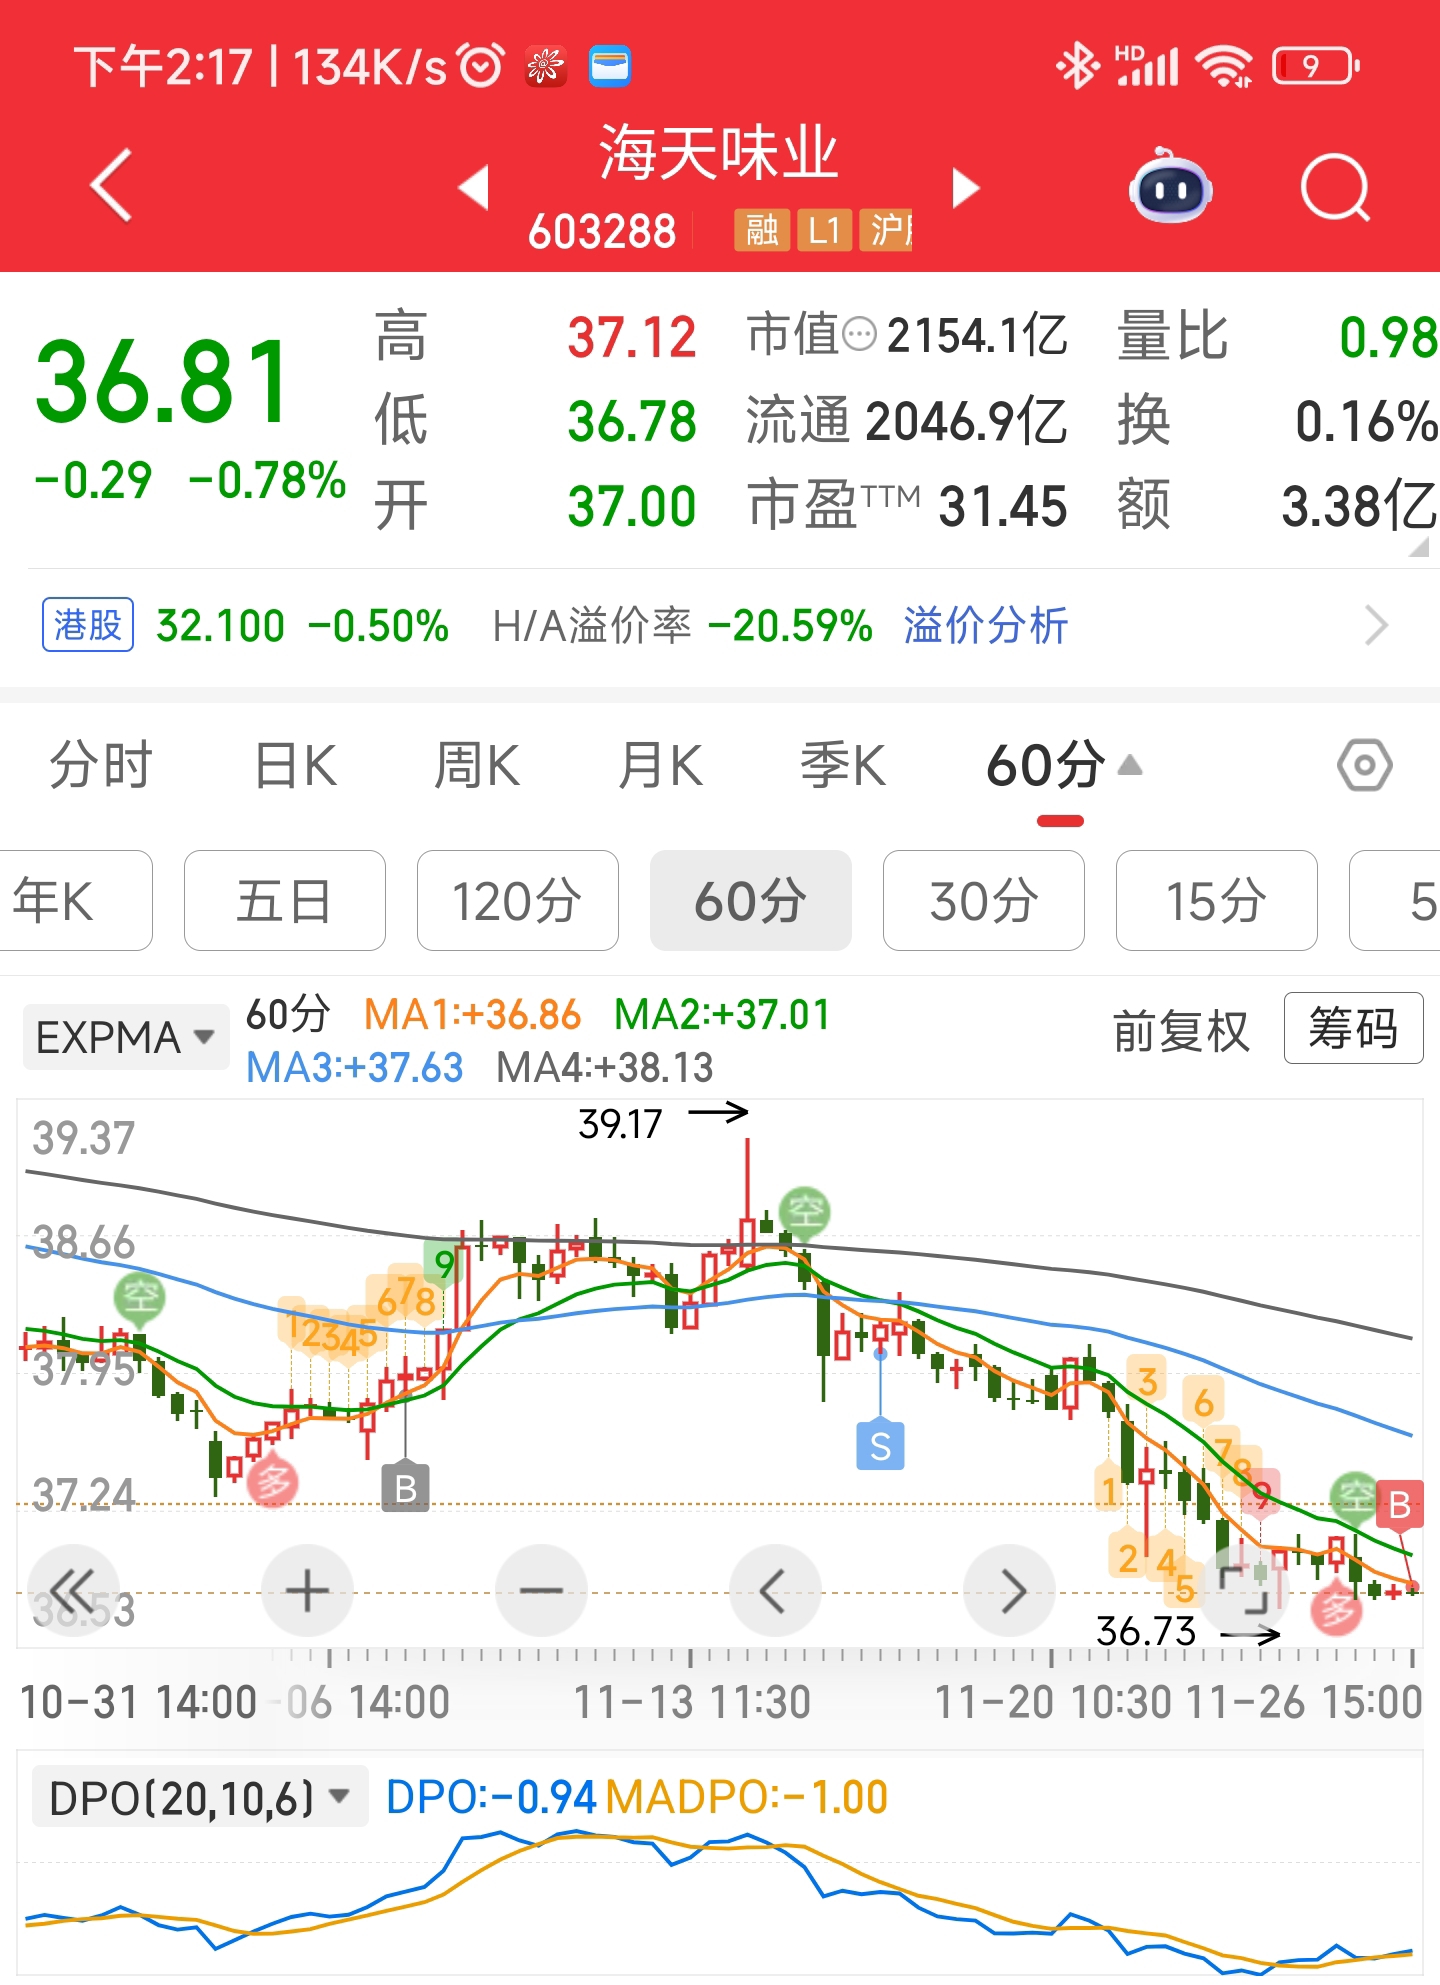Switch to 分时 tab
Screen dimensions: 1440x1985
pos(101,766)
